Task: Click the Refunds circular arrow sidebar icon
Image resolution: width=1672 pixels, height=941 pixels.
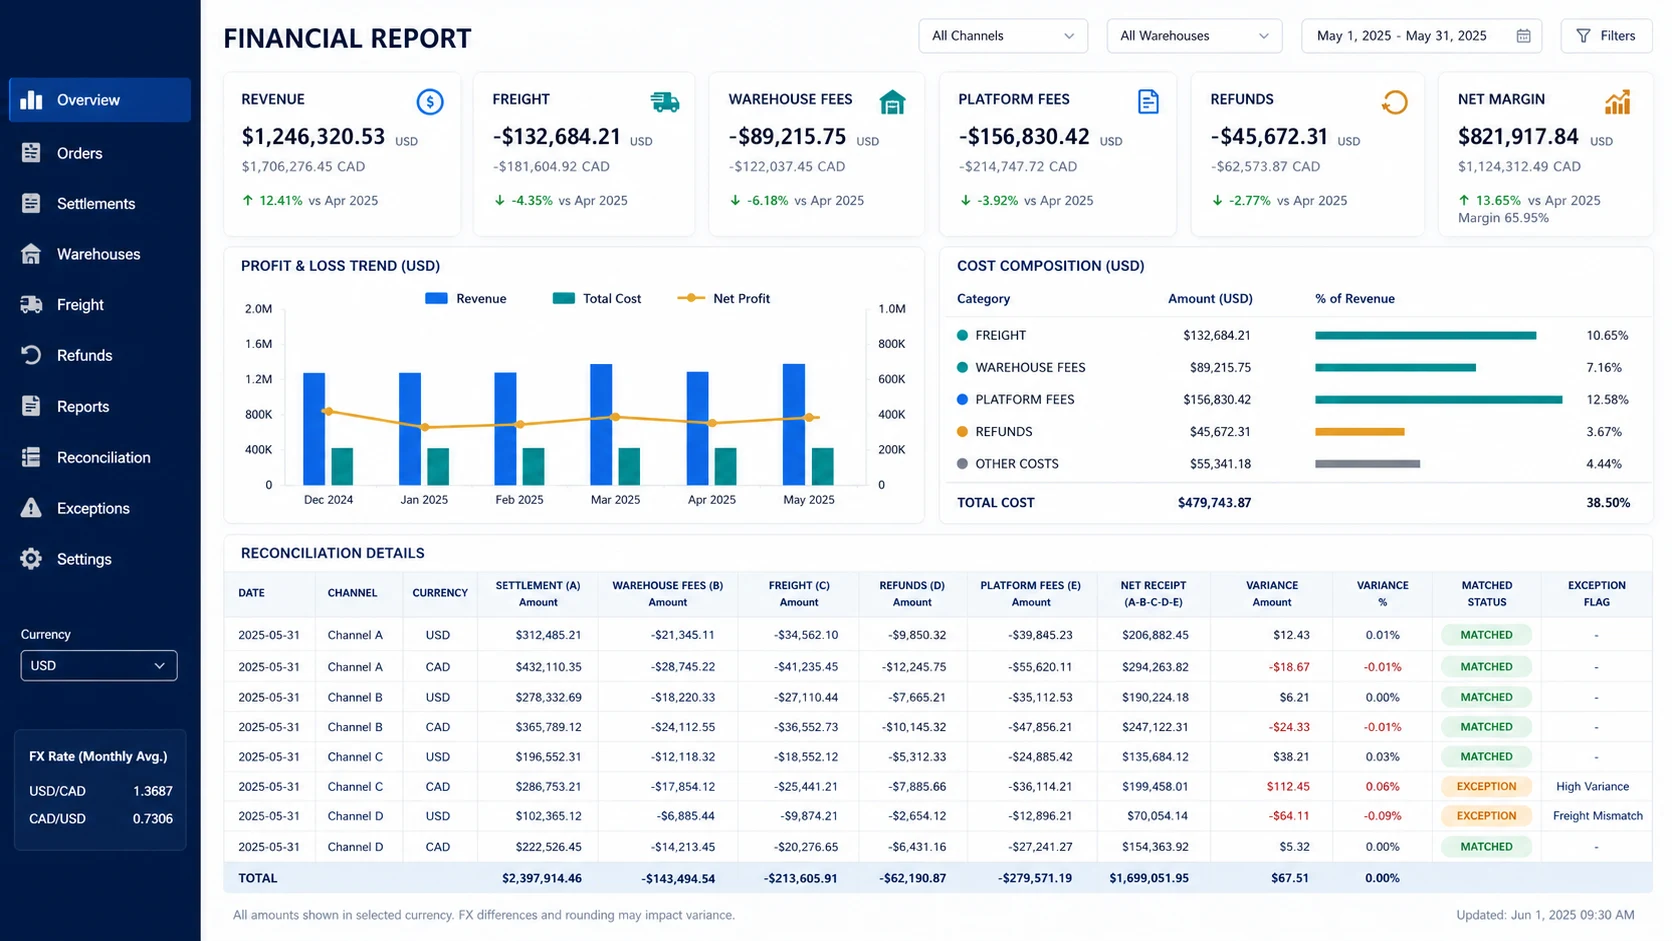Action: pos(31,355)
